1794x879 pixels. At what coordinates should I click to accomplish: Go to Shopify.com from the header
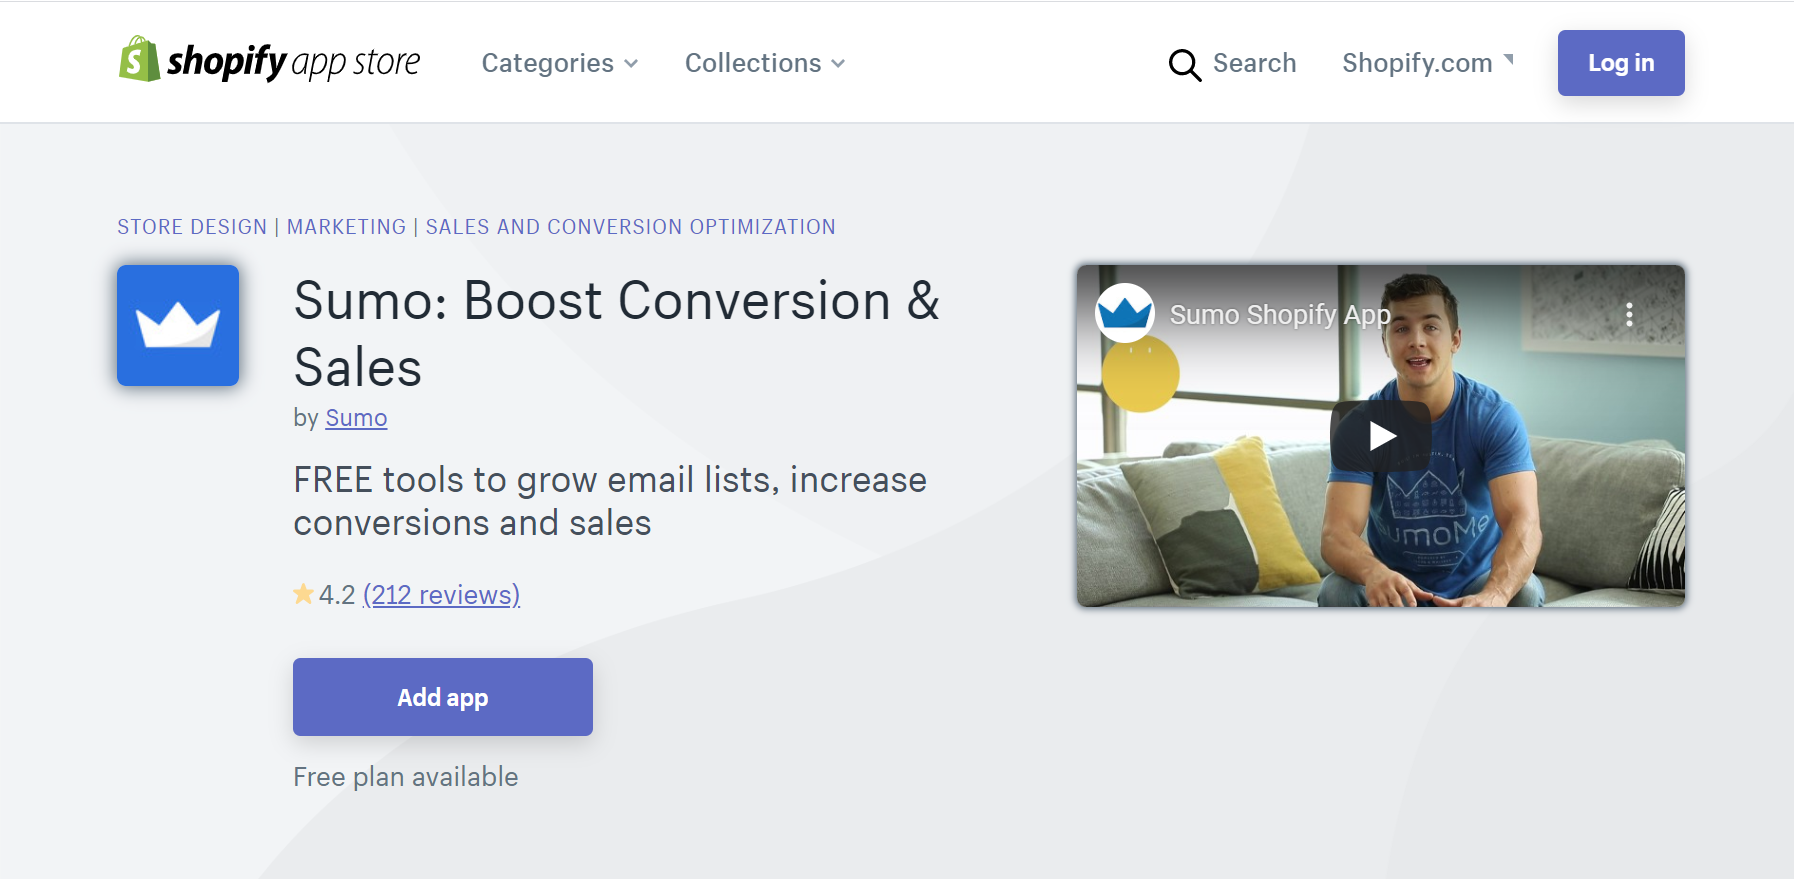point(1416,63)
